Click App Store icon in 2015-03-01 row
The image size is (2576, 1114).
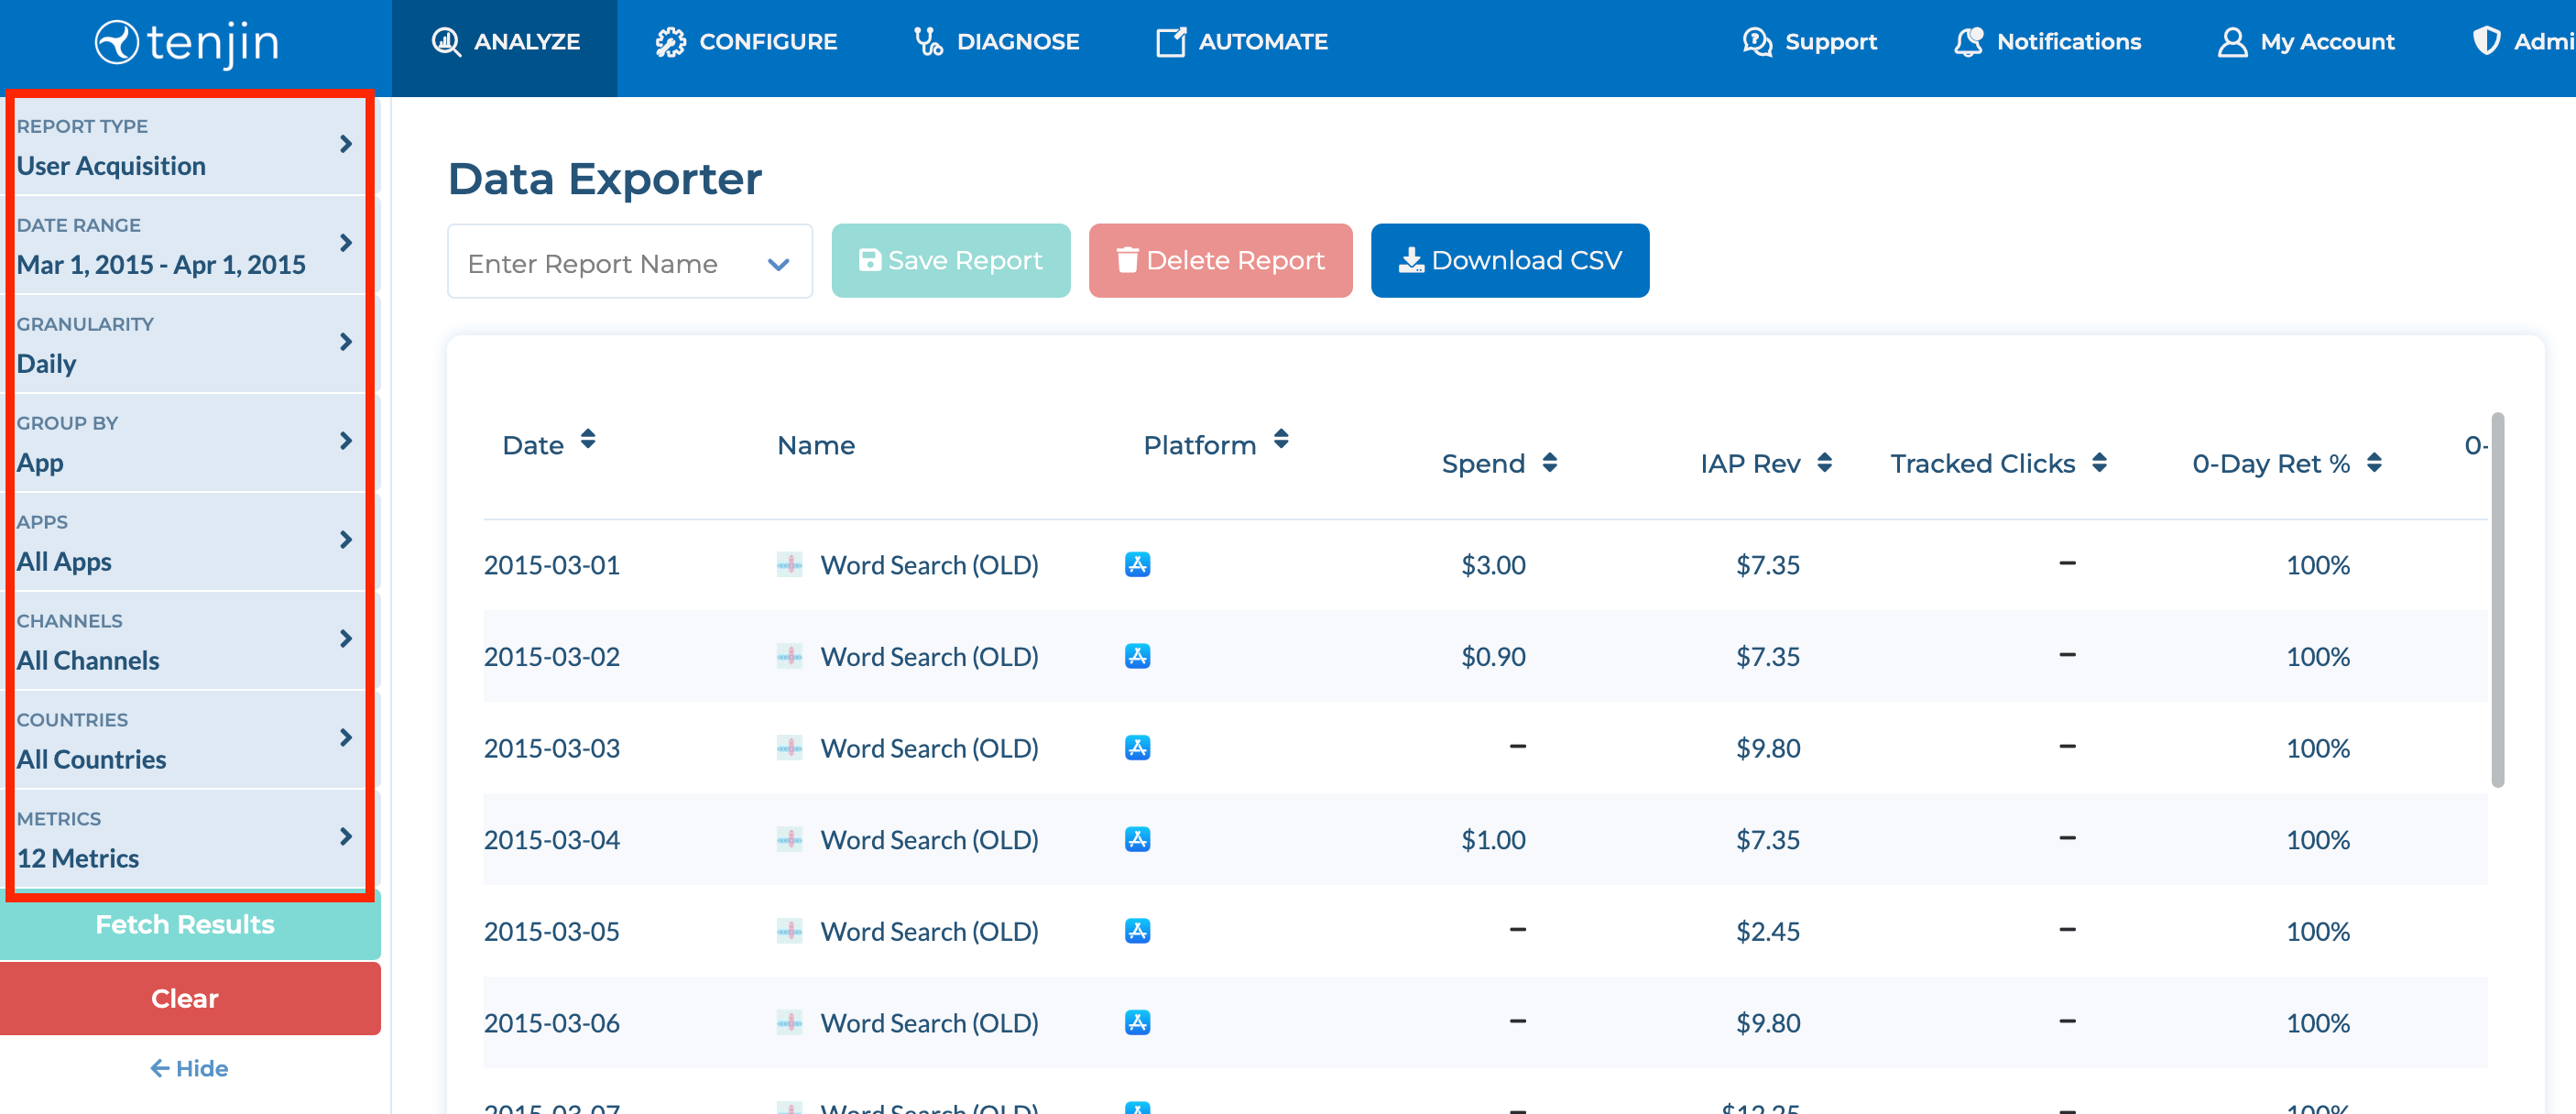(x=1138, y=565)
